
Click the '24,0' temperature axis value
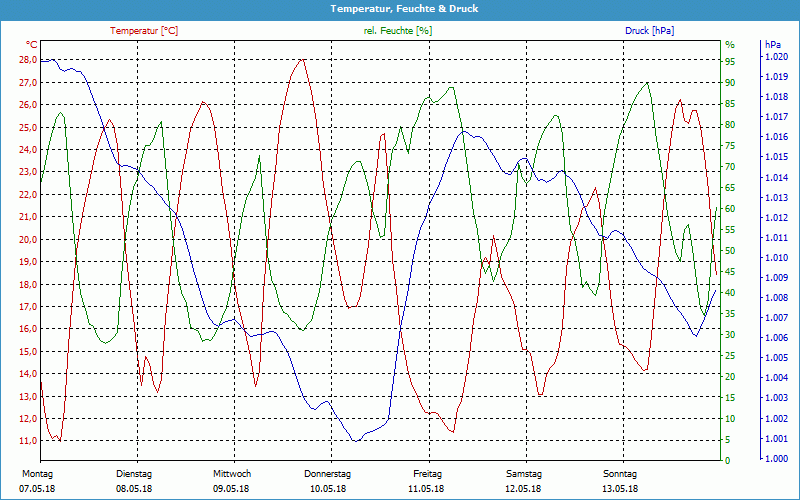coord(28,149)
